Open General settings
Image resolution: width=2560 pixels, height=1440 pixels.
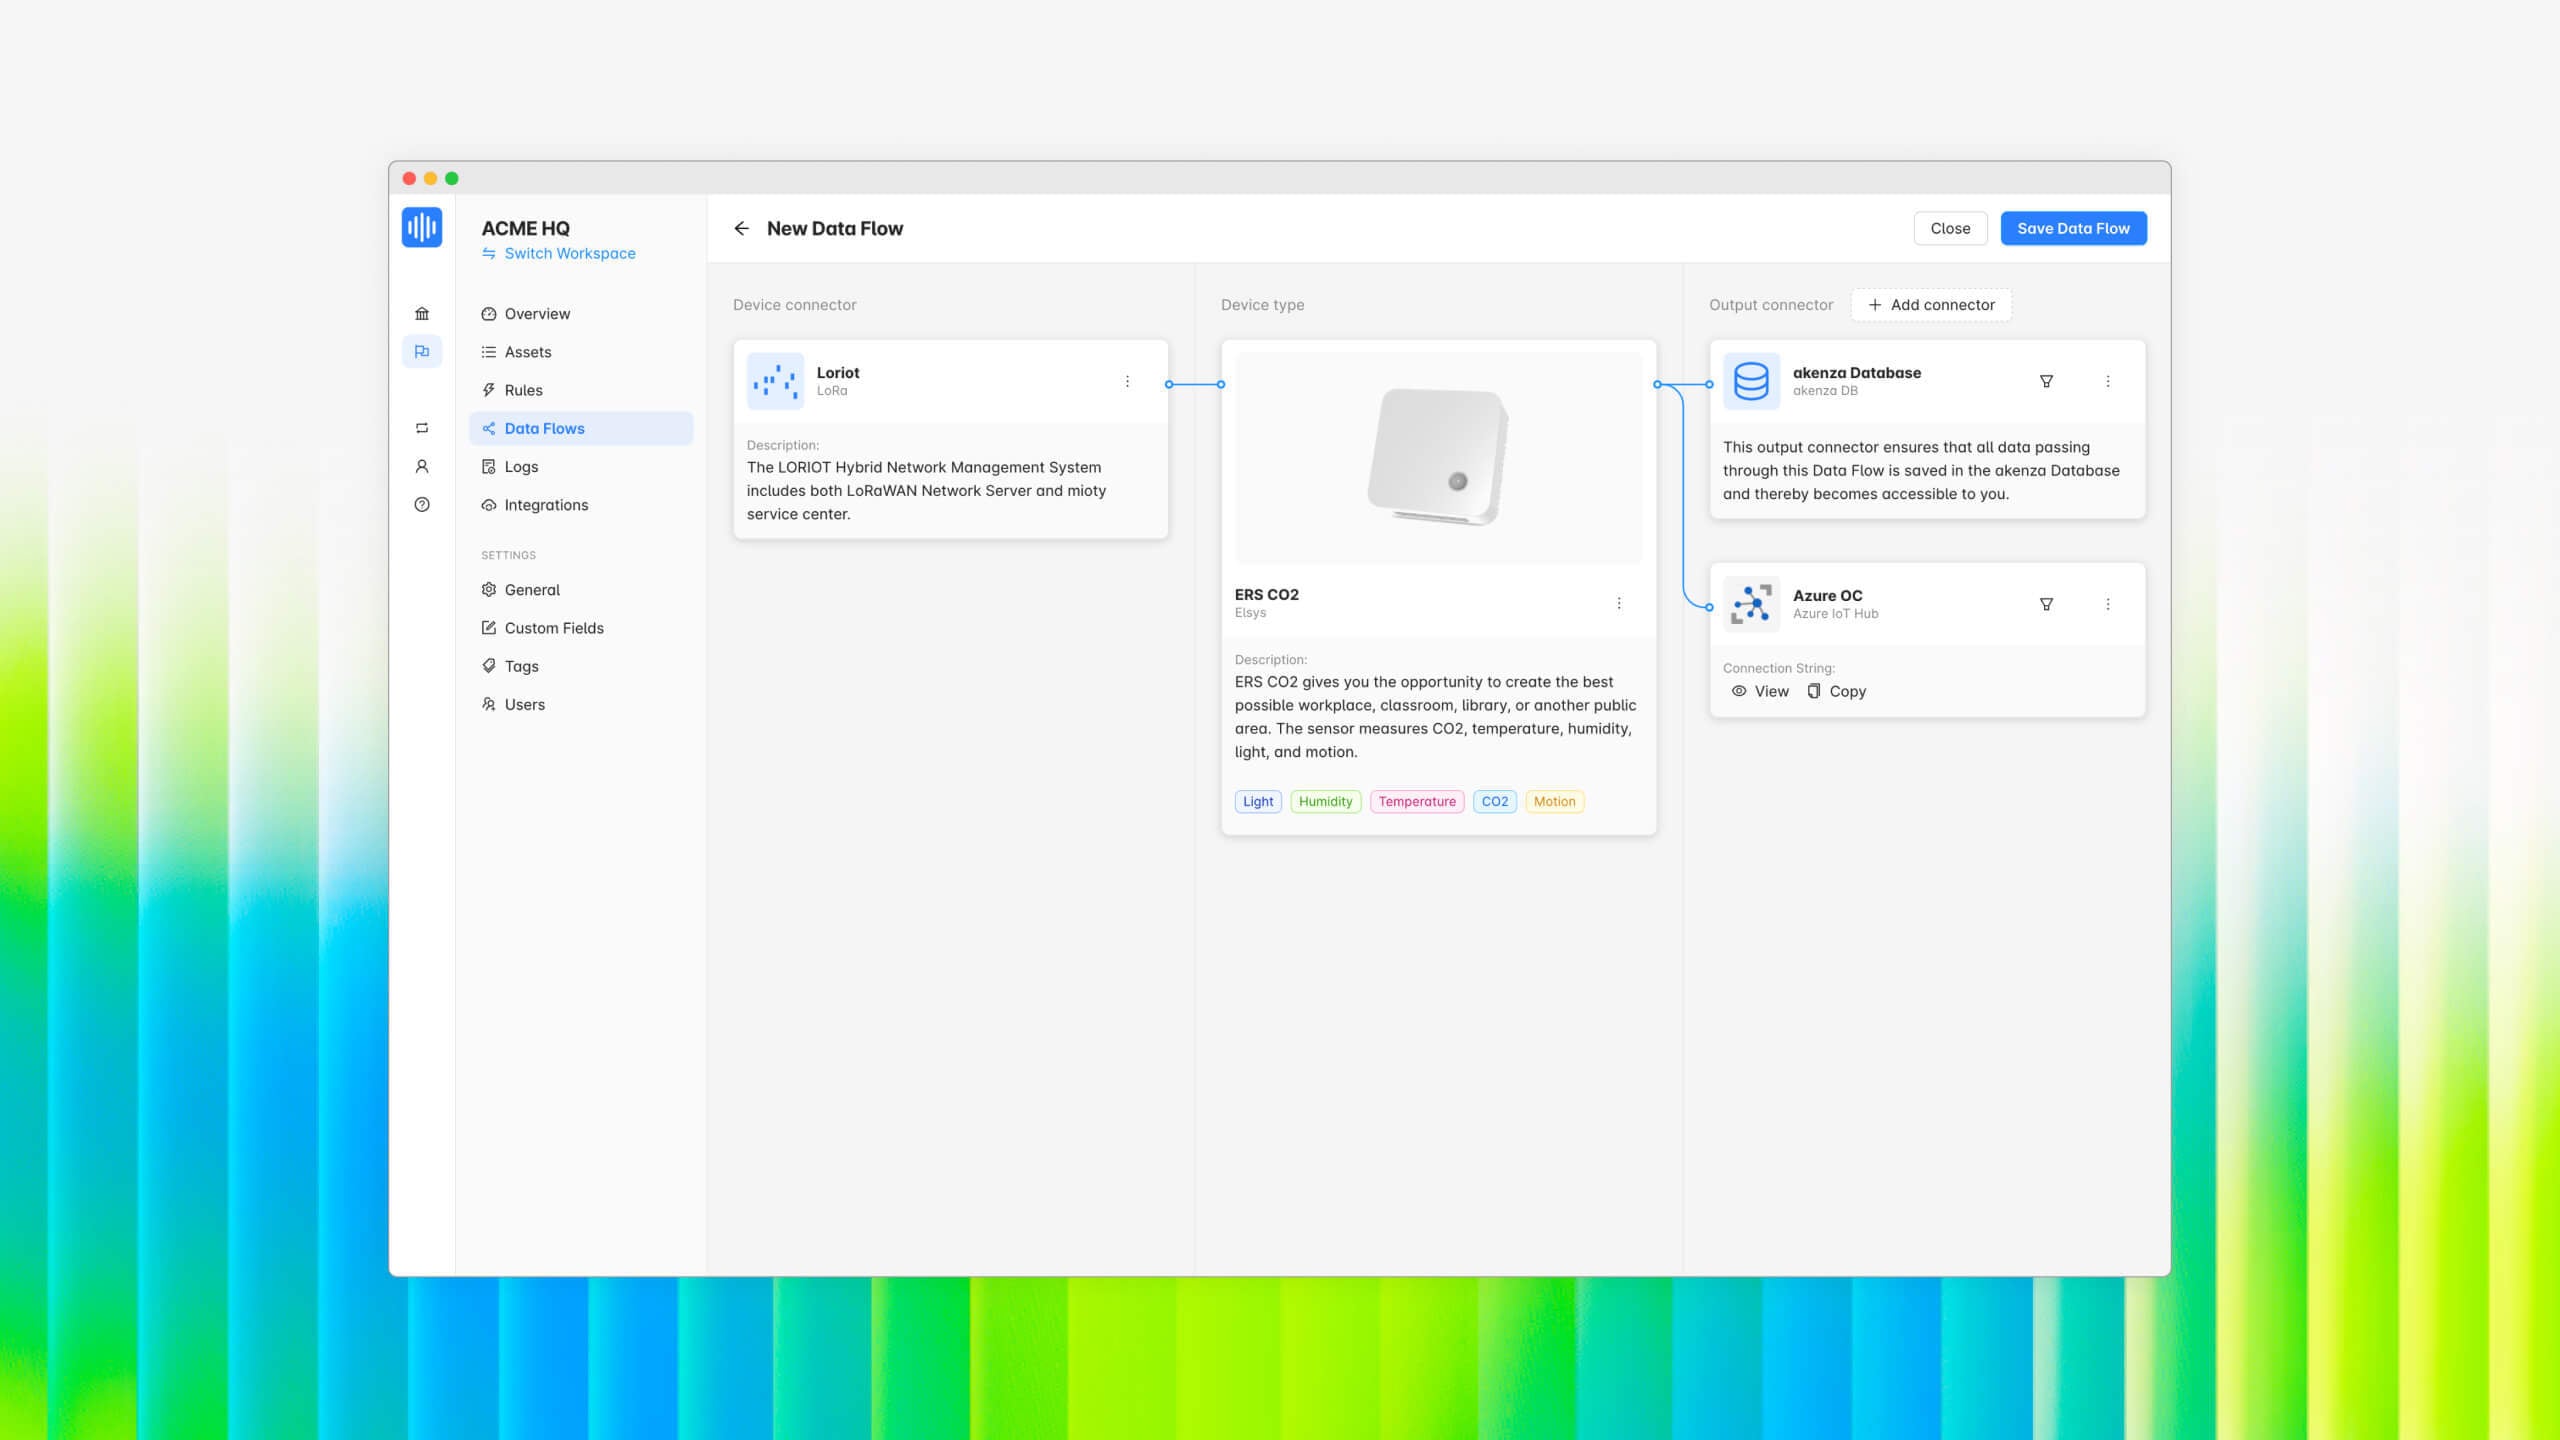coord(580,590)
